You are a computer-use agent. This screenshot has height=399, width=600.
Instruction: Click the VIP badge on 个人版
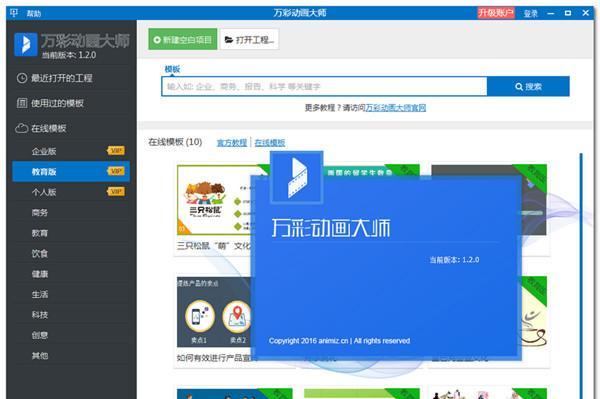pyautogui.click(x=116, y=191)
